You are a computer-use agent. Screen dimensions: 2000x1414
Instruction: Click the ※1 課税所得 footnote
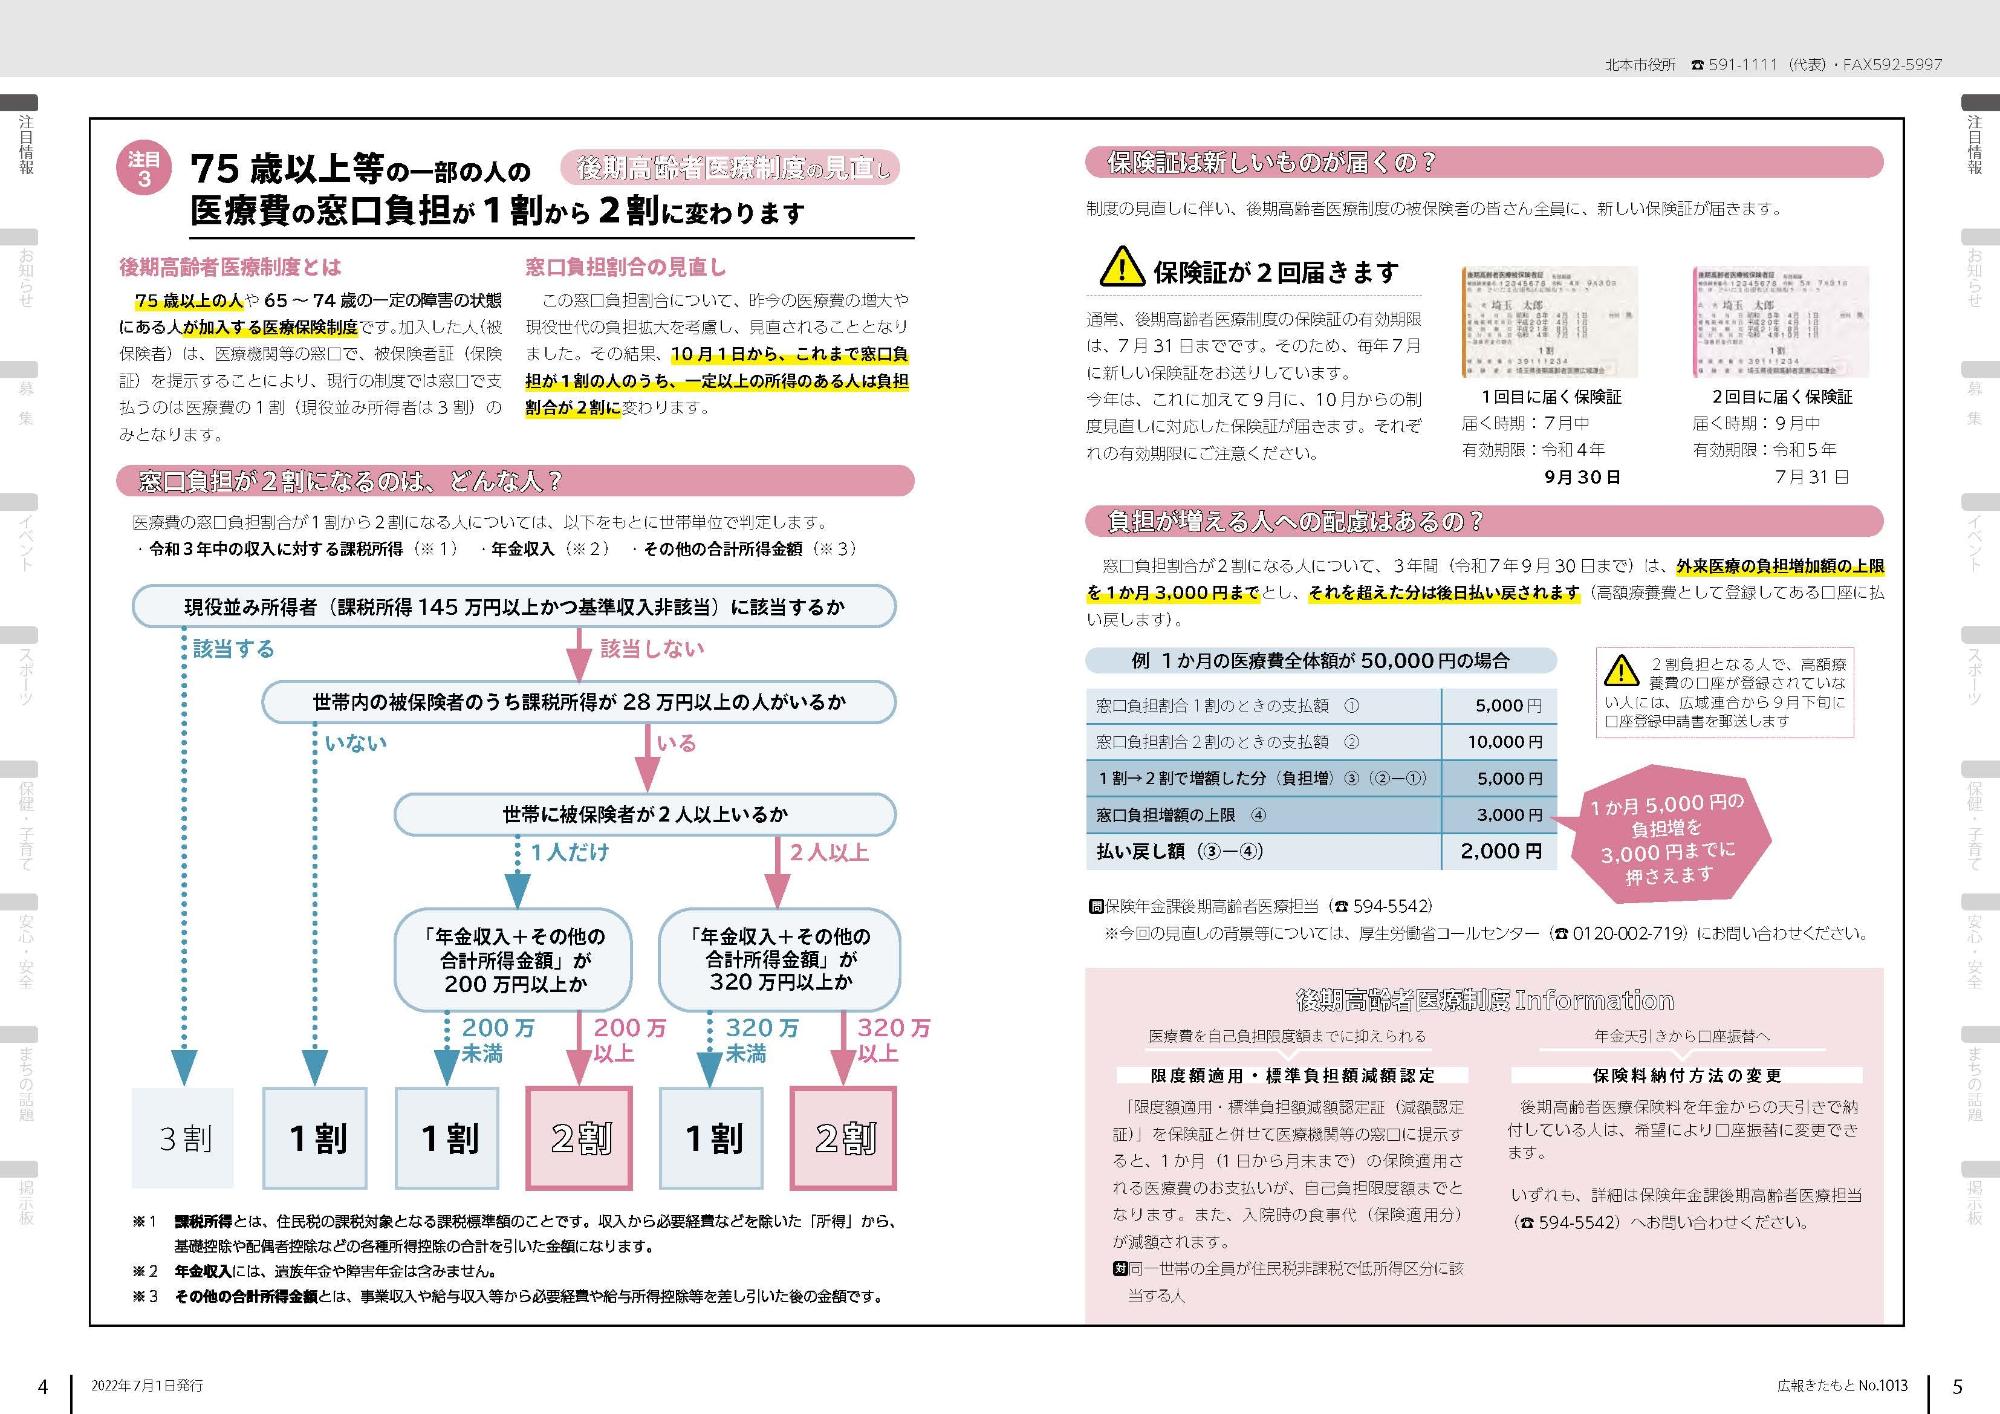pos(515,1233)
